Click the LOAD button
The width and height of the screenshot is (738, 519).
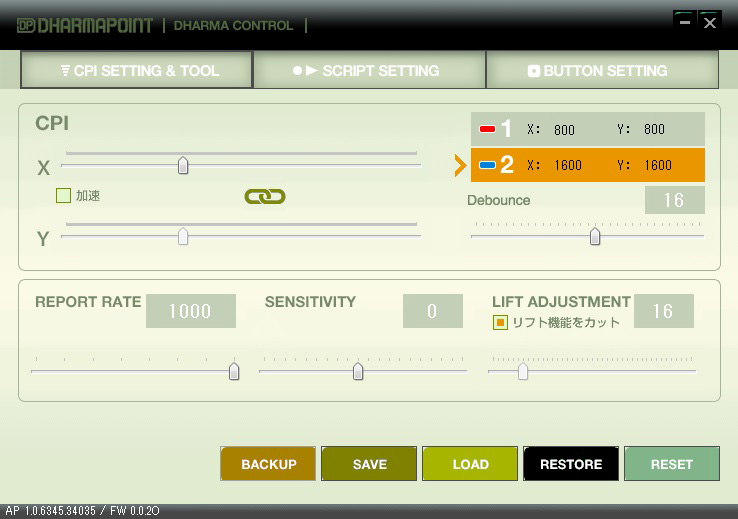point(470,464)
